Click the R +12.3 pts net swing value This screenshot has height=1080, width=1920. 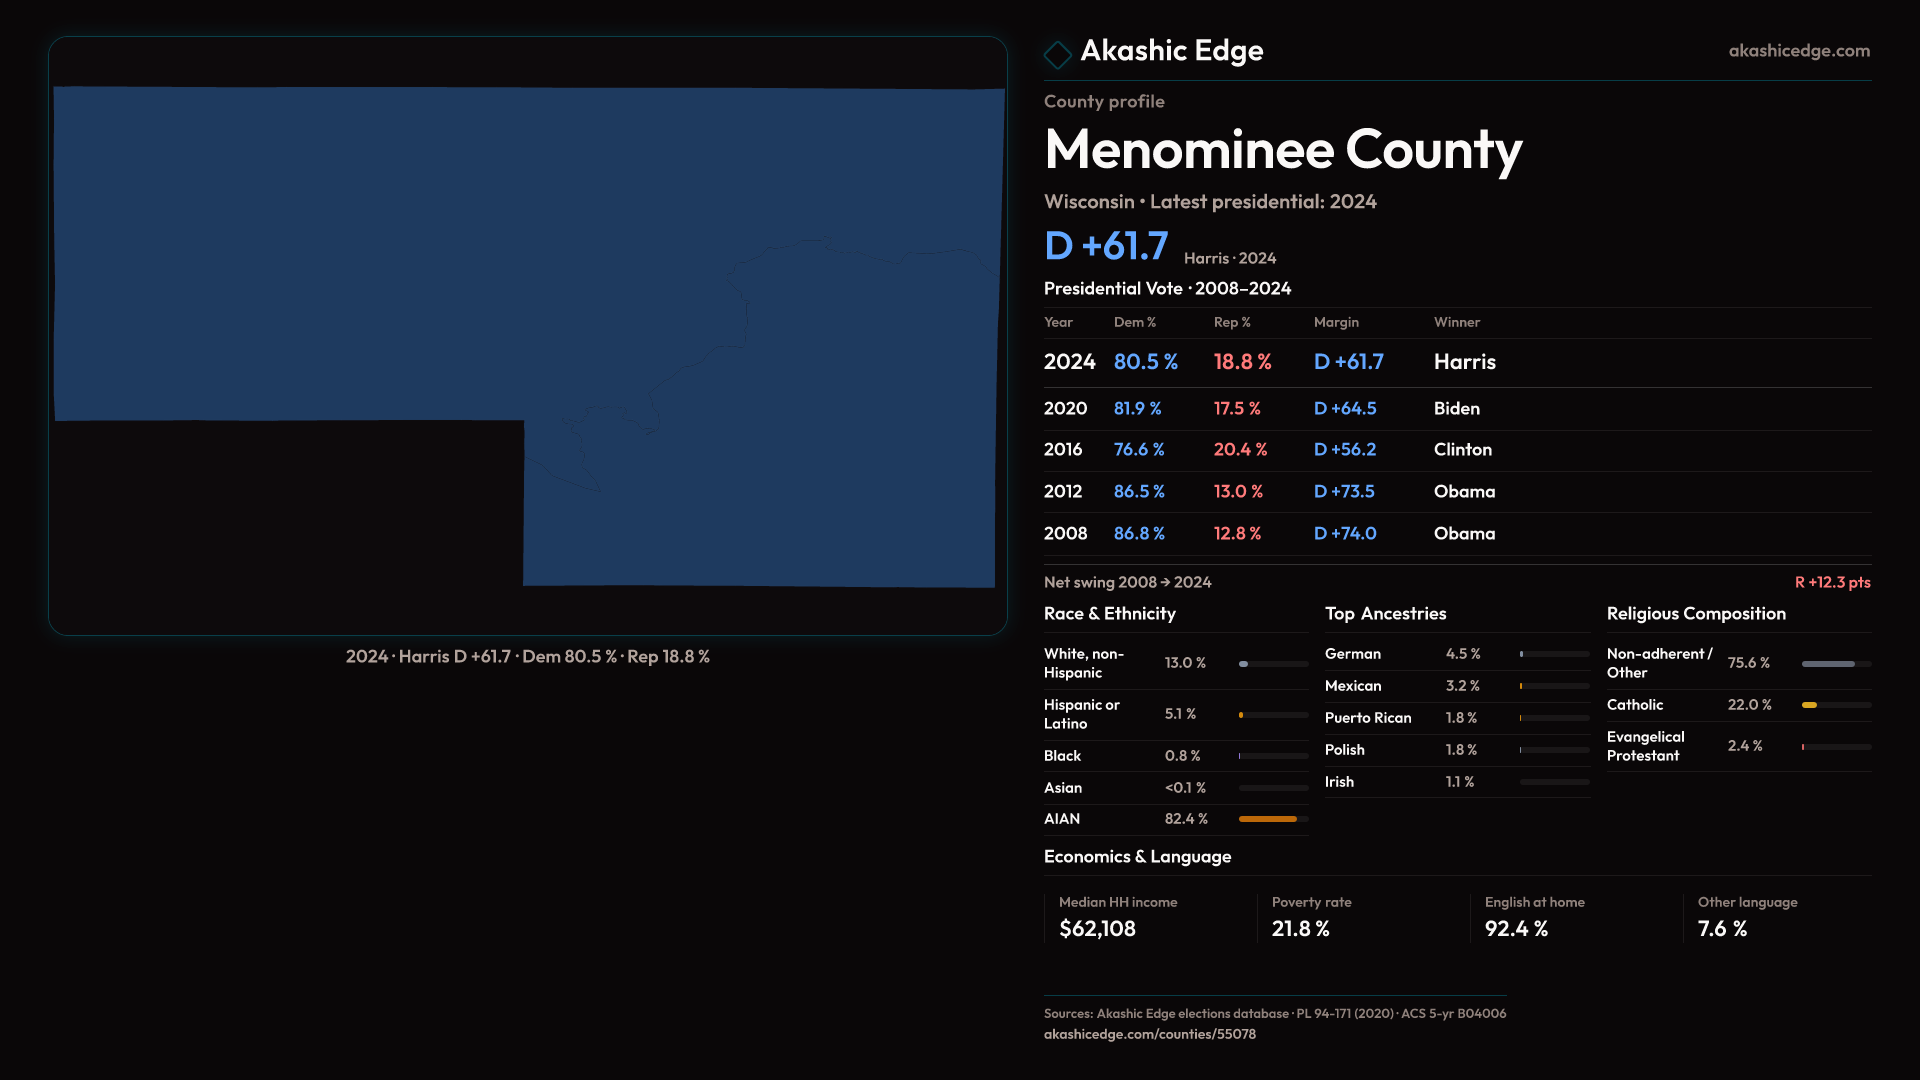[x=1832, y=582]
